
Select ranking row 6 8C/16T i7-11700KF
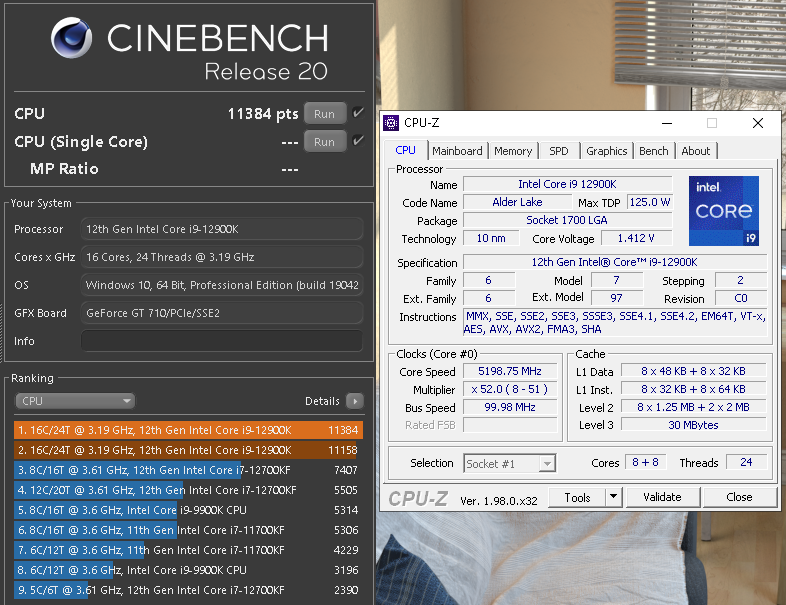[x=188, y=530]
